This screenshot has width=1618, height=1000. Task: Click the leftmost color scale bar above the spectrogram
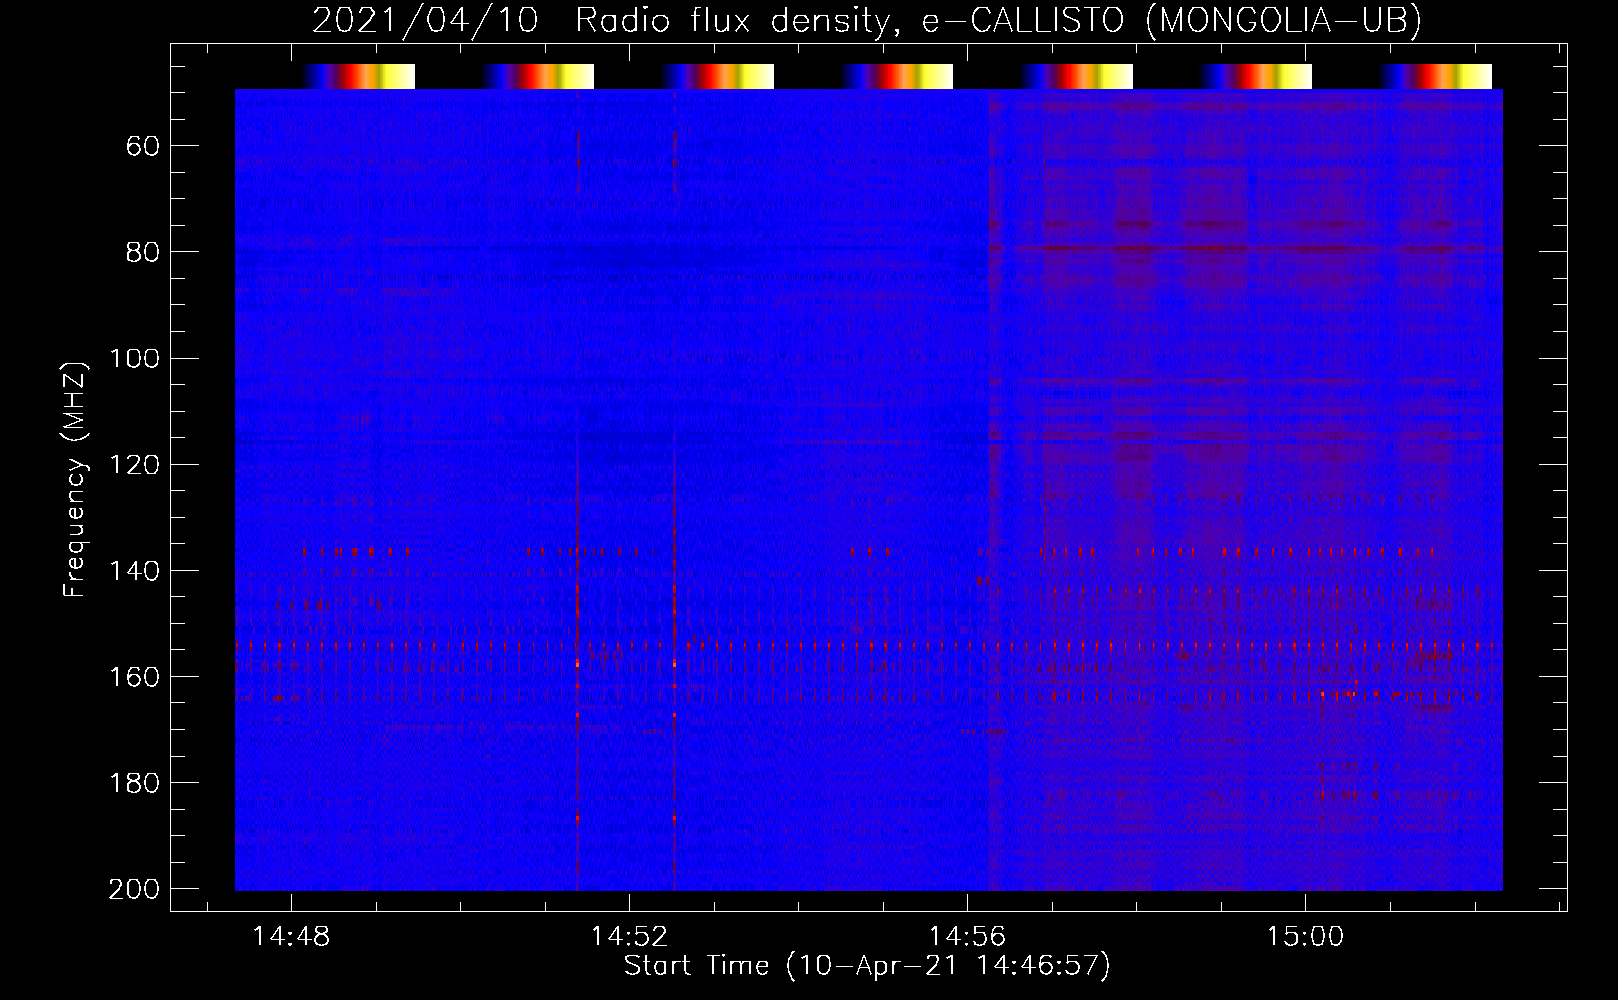pyautogui.click(x=360, y=76)
